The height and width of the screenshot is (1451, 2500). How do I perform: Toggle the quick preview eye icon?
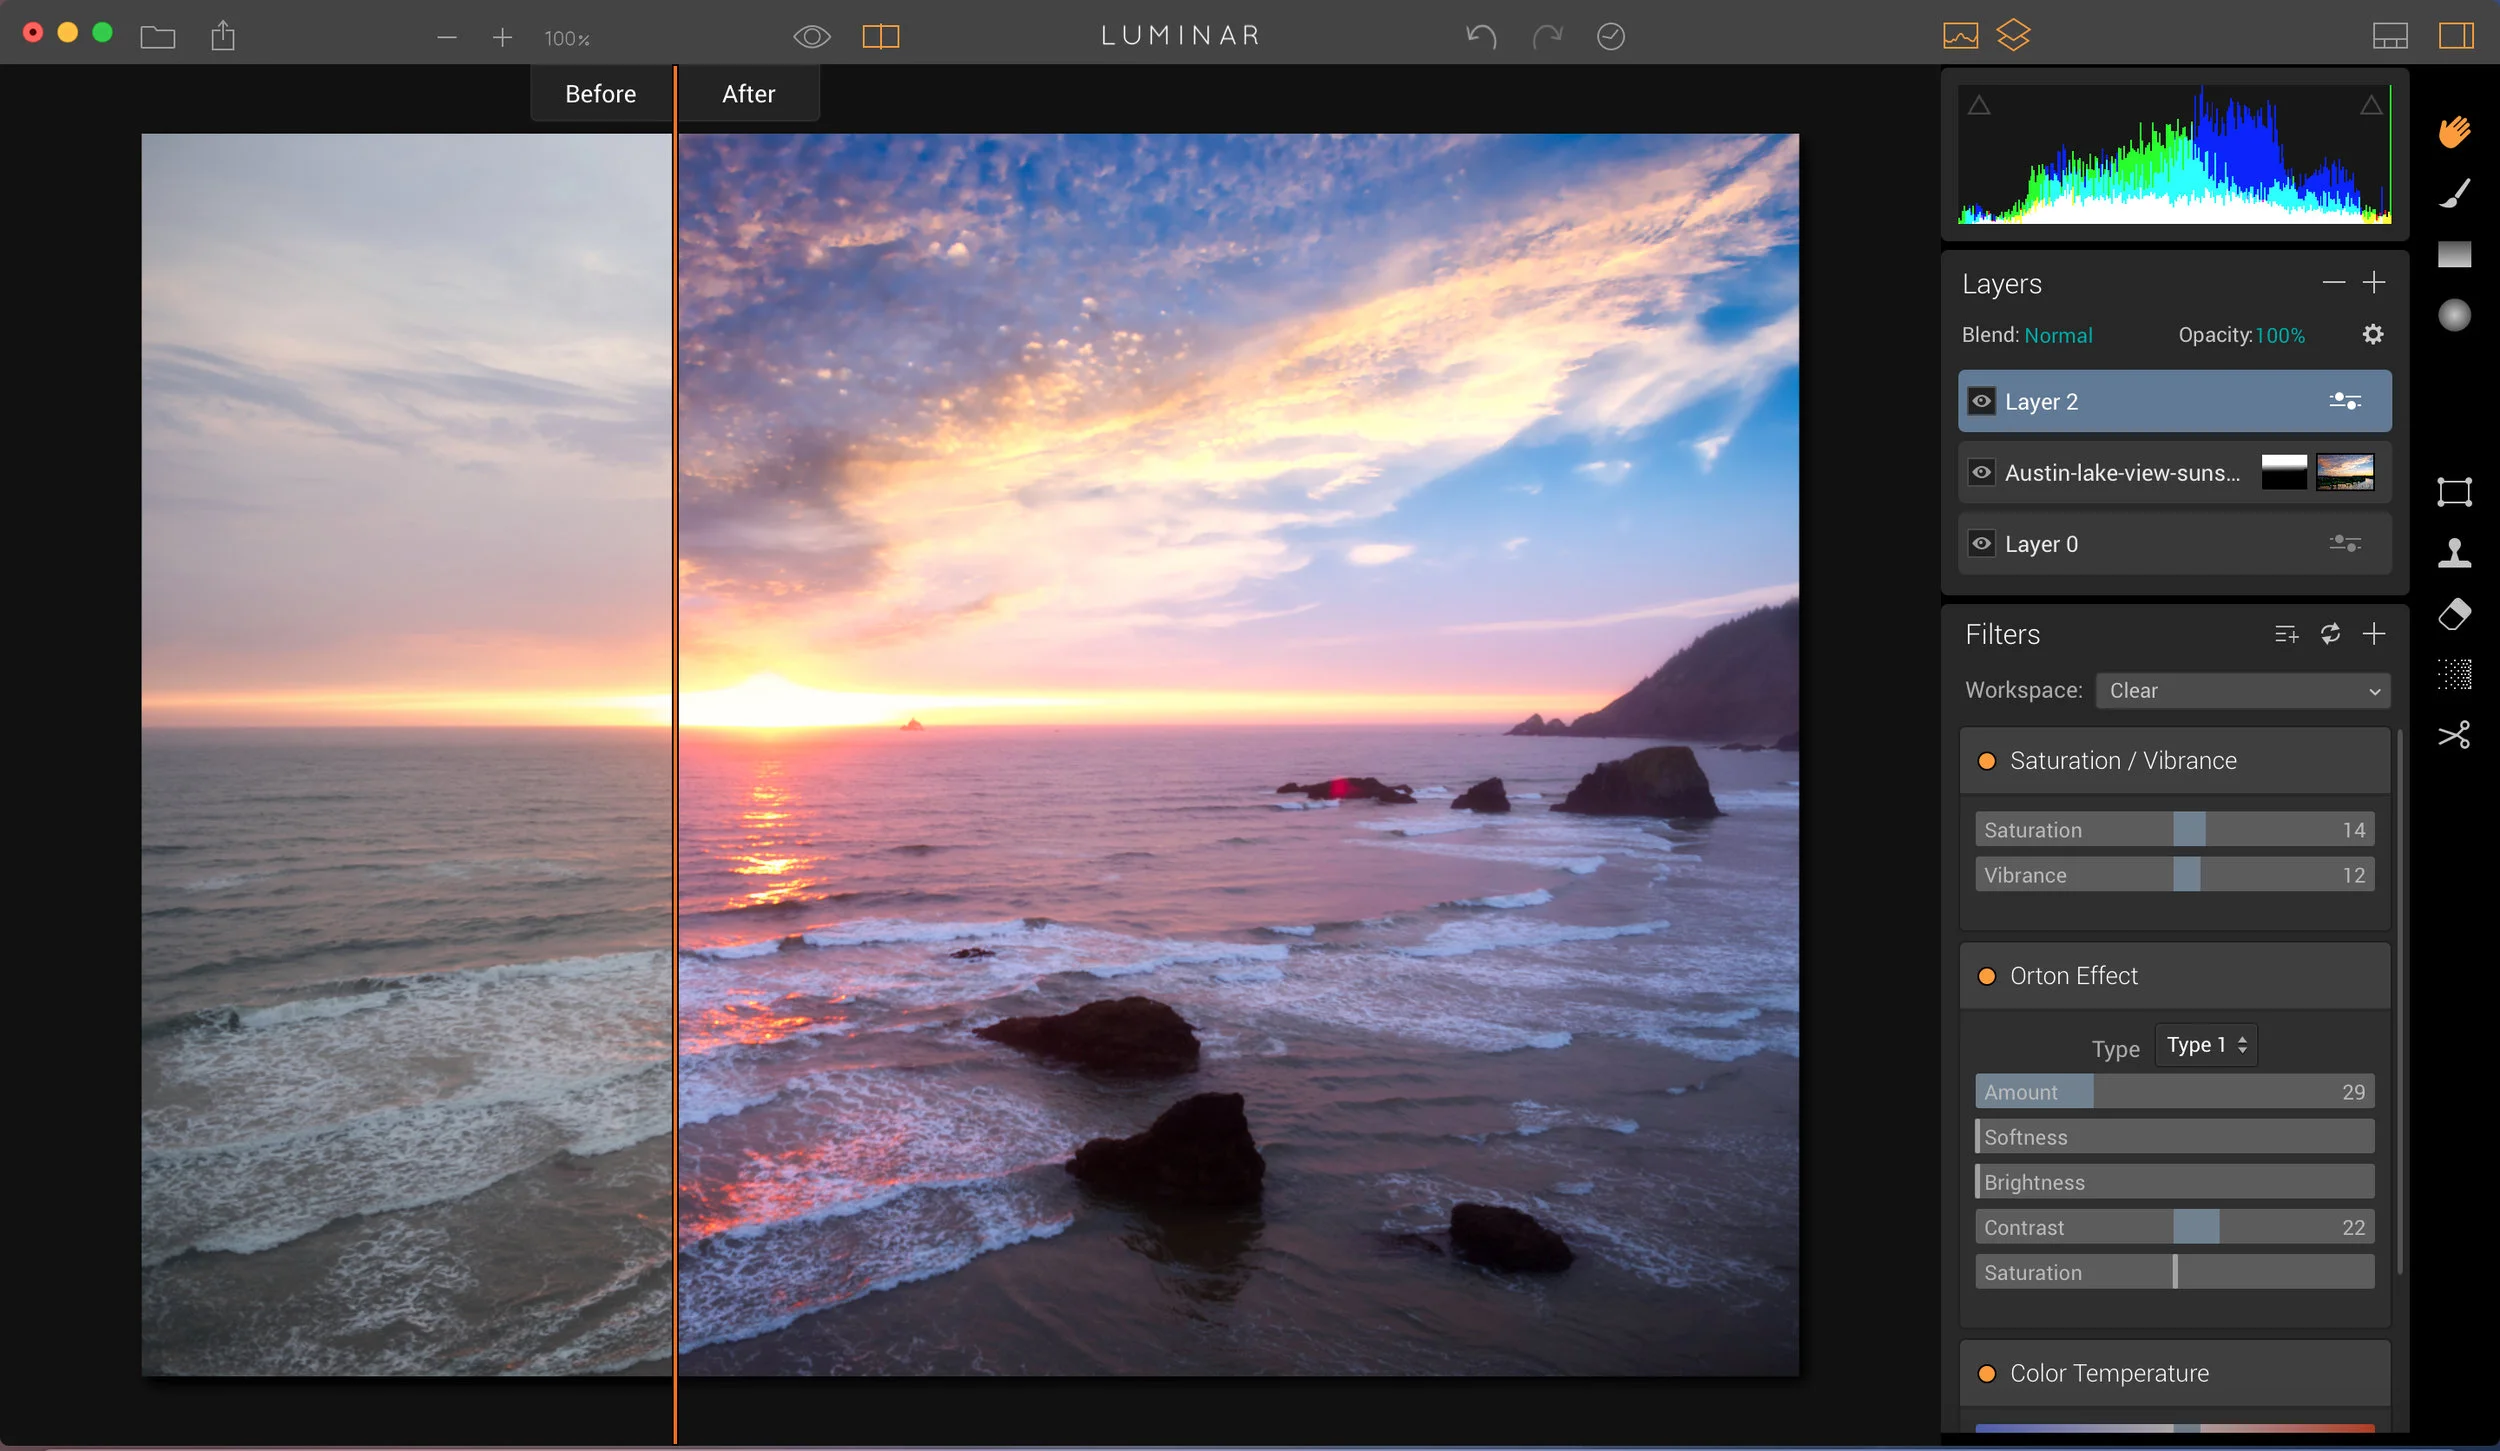click(812, 37)
